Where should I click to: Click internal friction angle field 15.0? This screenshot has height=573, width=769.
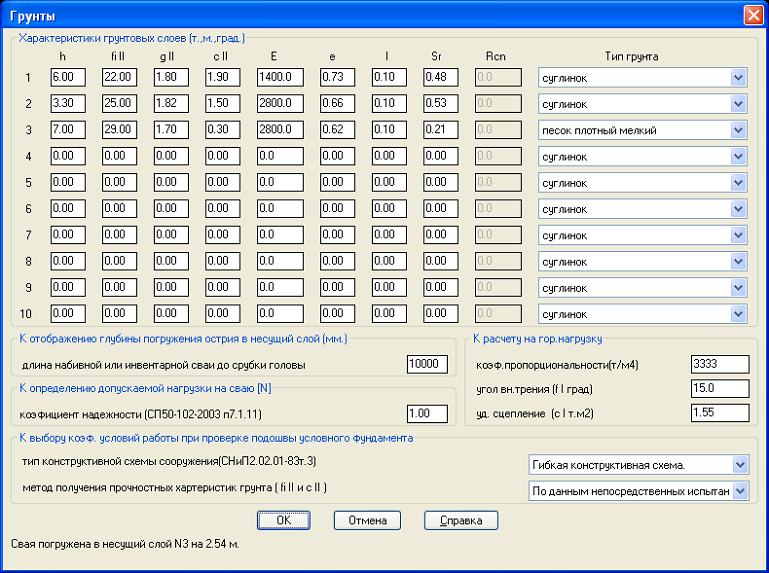720,388
